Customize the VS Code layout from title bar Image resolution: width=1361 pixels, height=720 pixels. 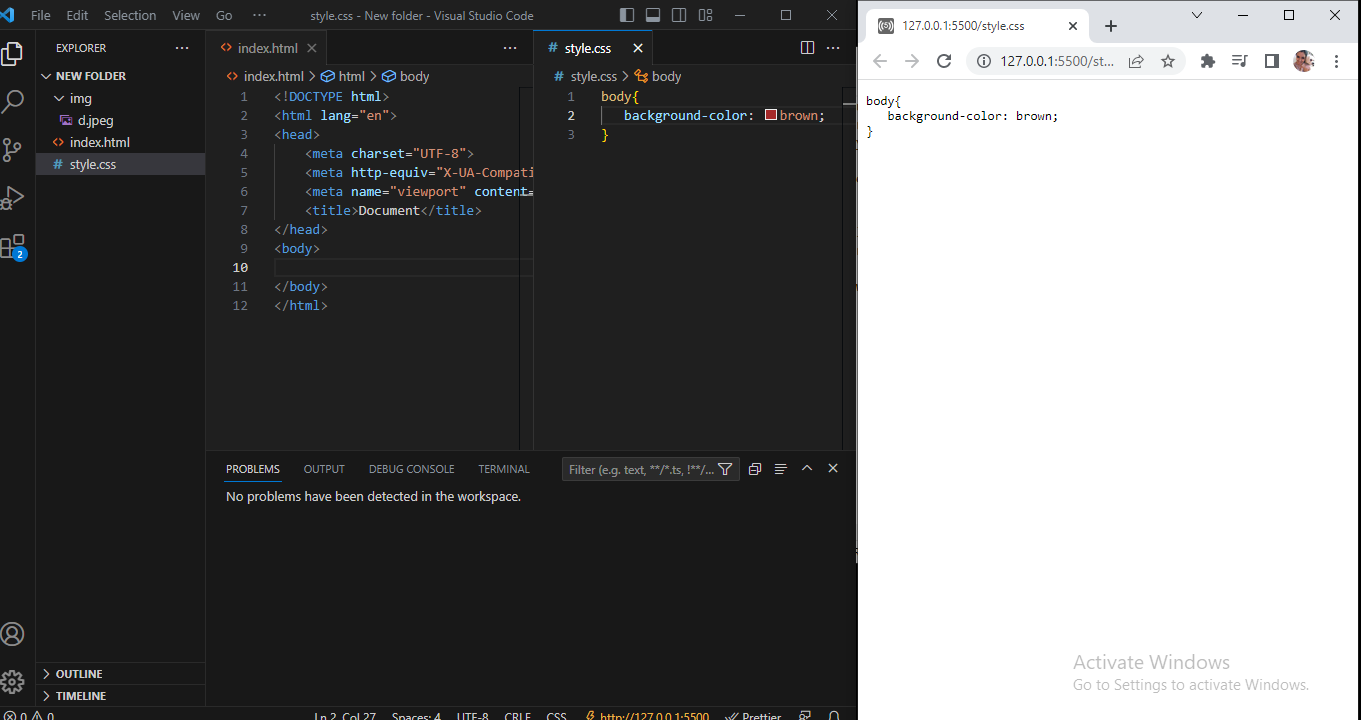pyautogui.click(x=706, y=15)
